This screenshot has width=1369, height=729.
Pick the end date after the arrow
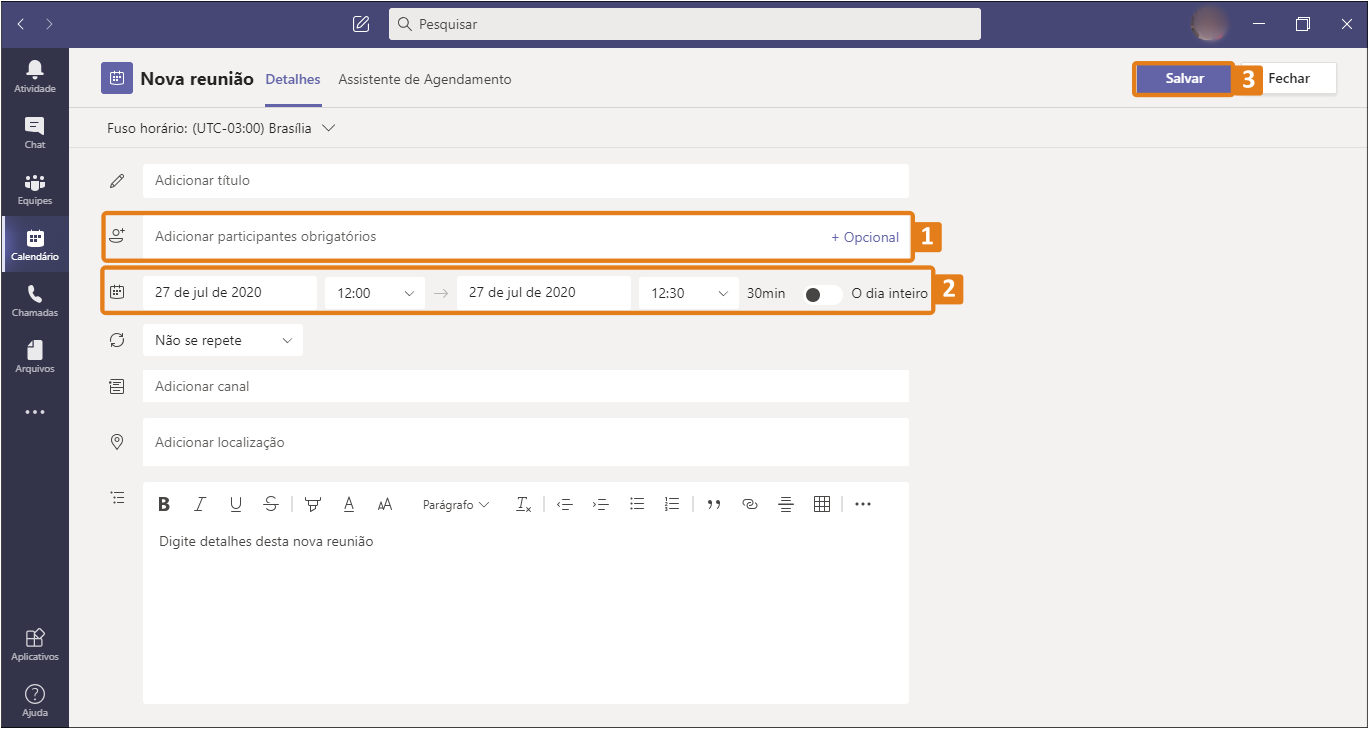[x=544, y=293]
